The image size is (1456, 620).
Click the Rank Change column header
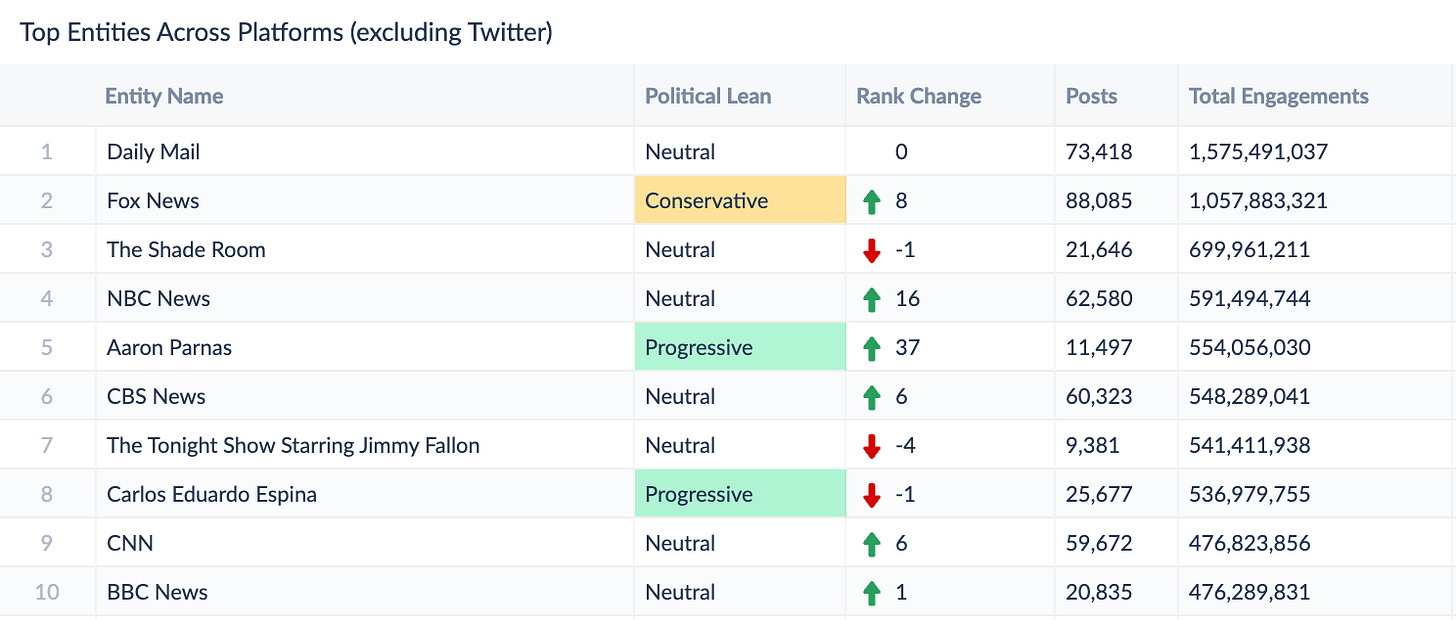[x=918, y=96]
